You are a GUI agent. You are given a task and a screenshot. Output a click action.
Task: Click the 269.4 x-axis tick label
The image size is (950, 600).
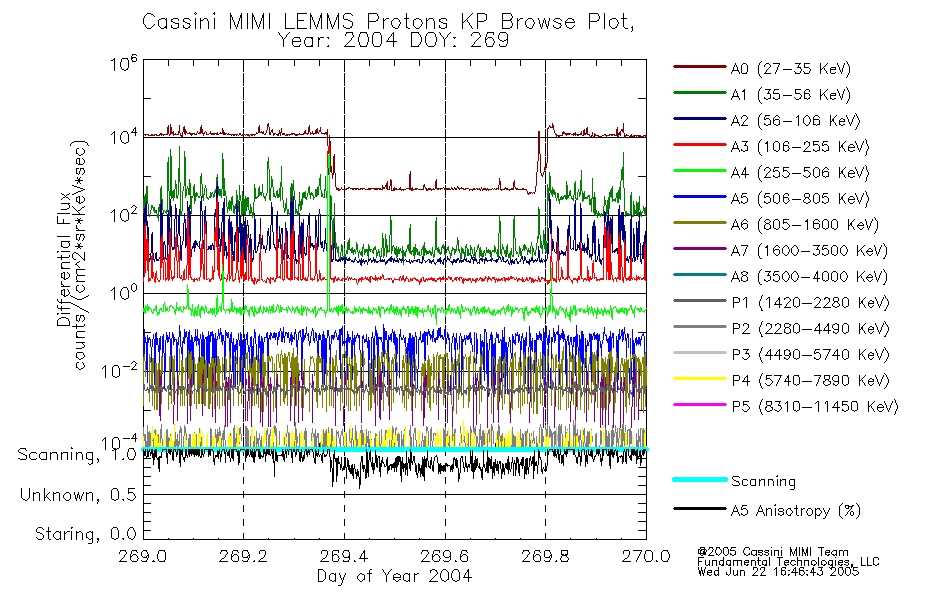pyautogui.click(x=344, y=556)
